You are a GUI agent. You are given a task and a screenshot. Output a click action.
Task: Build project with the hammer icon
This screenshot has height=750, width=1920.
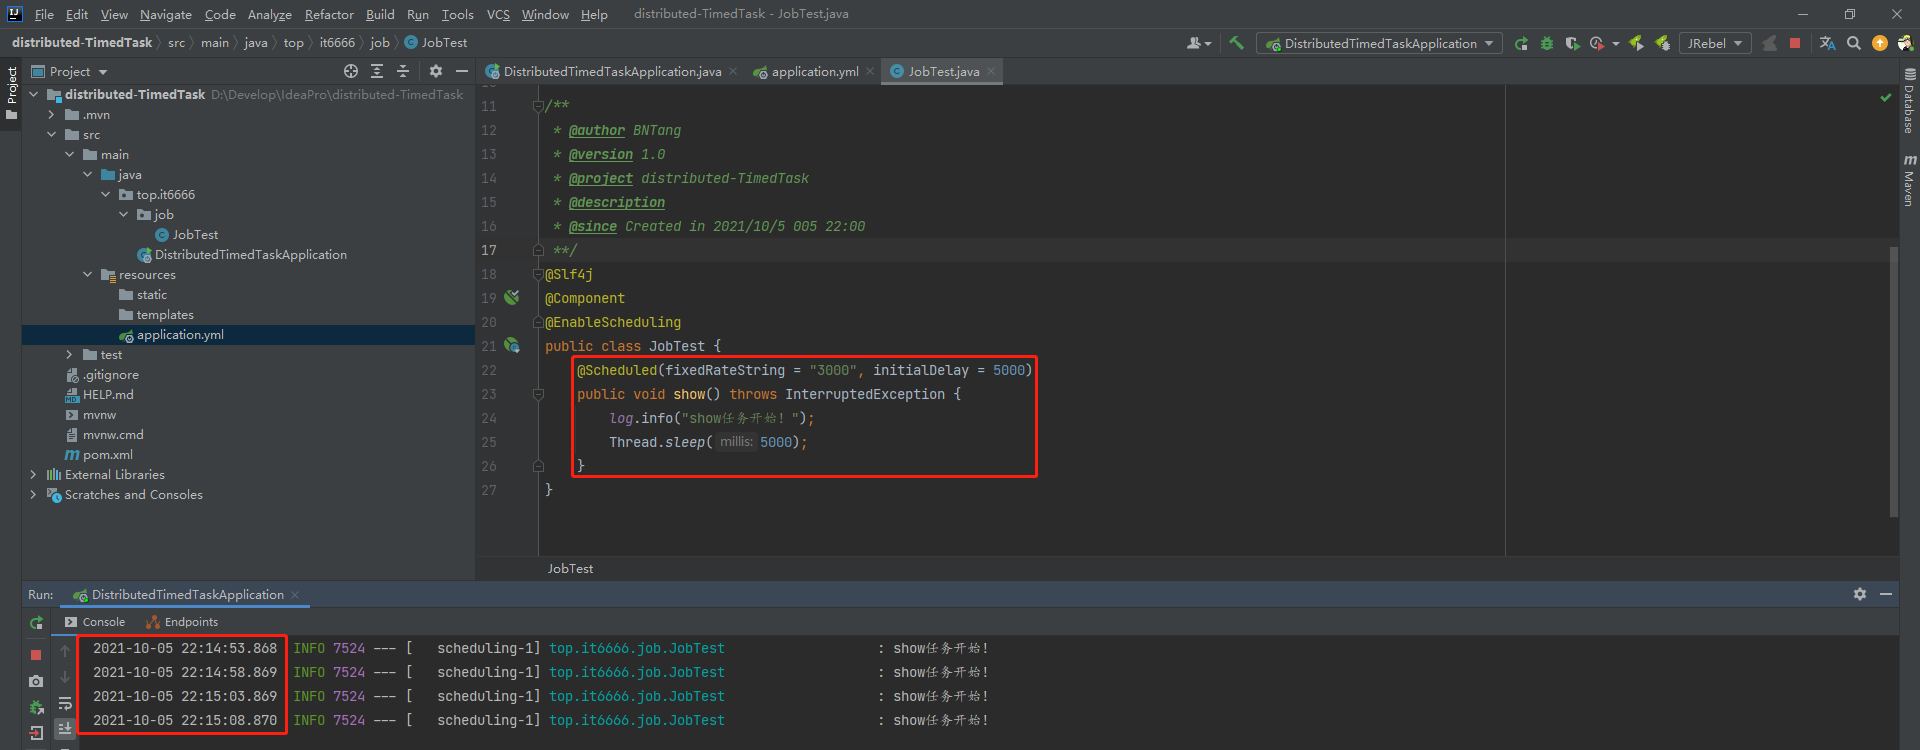coord(1236,43)
